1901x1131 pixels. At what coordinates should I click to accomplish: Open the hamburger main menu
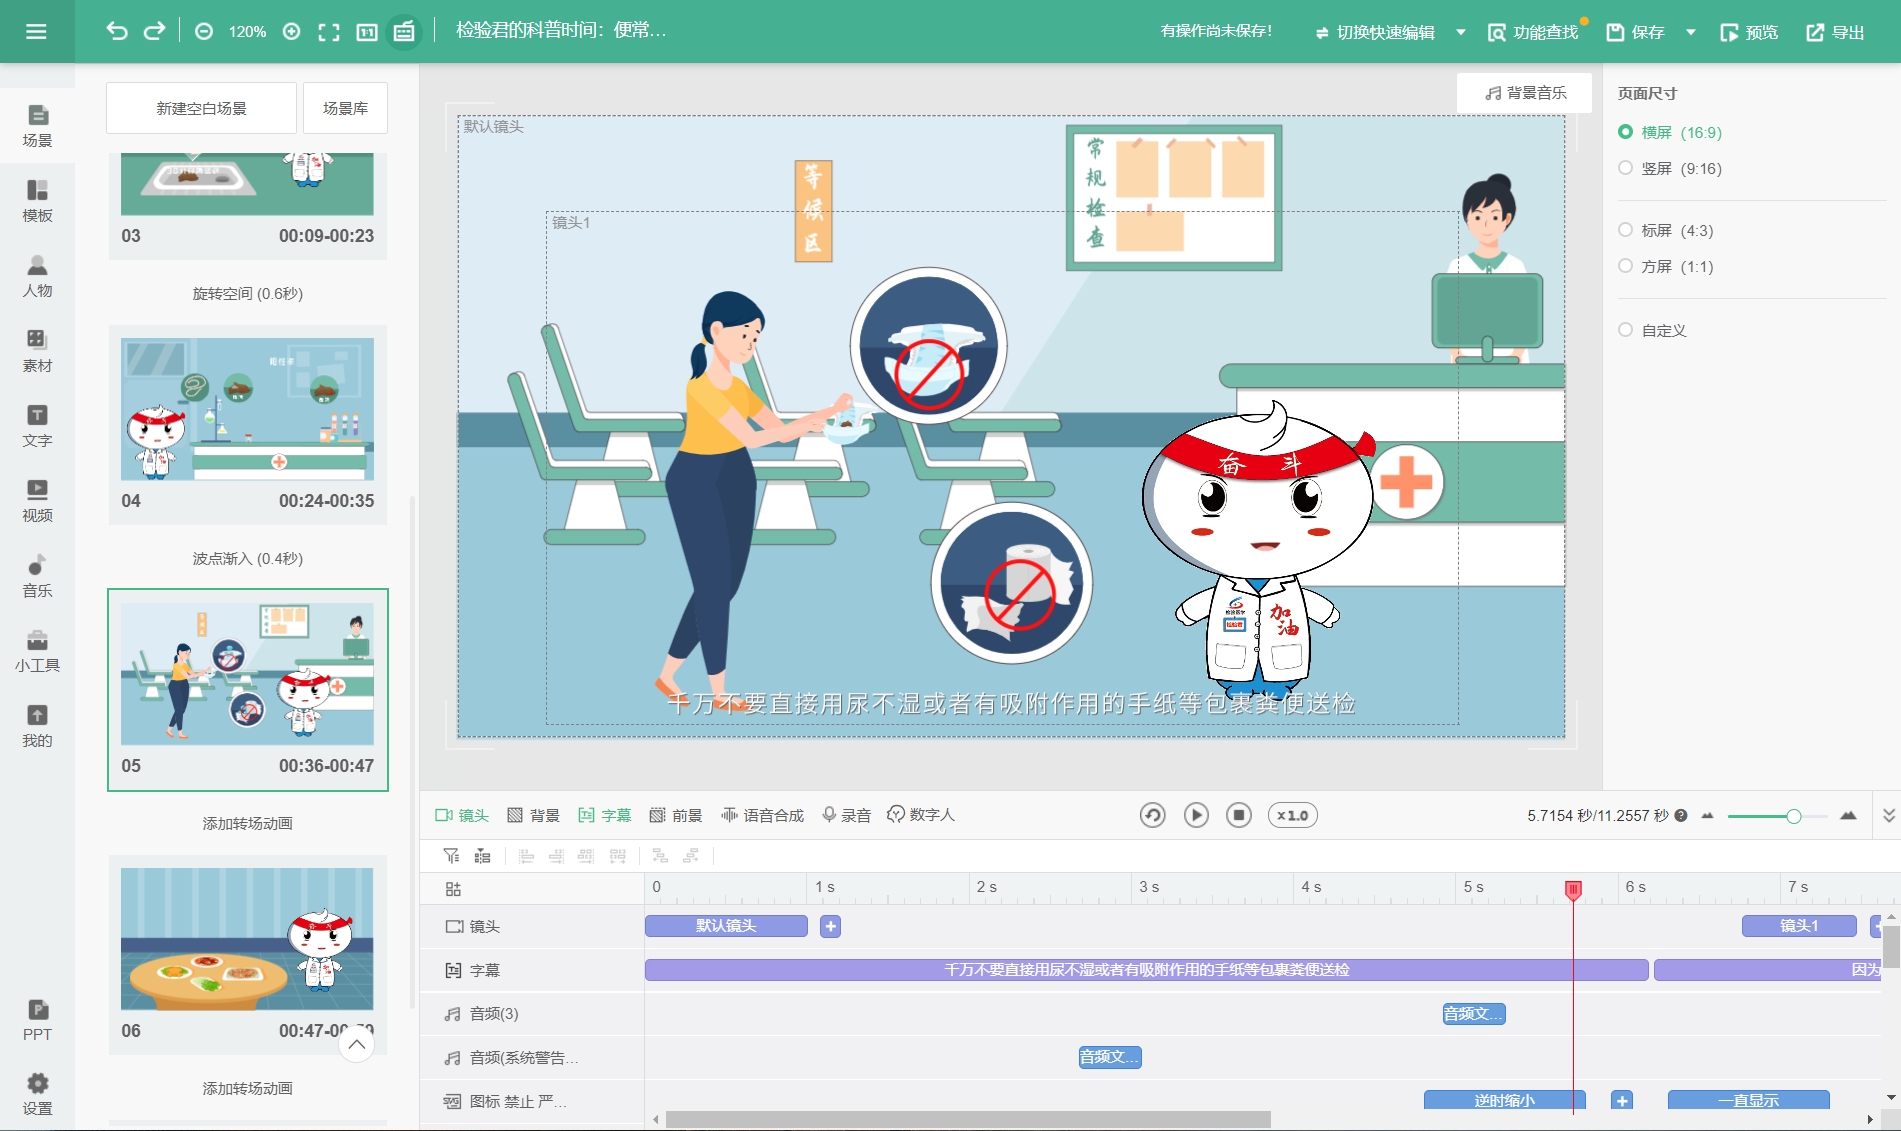coord(36,32)
